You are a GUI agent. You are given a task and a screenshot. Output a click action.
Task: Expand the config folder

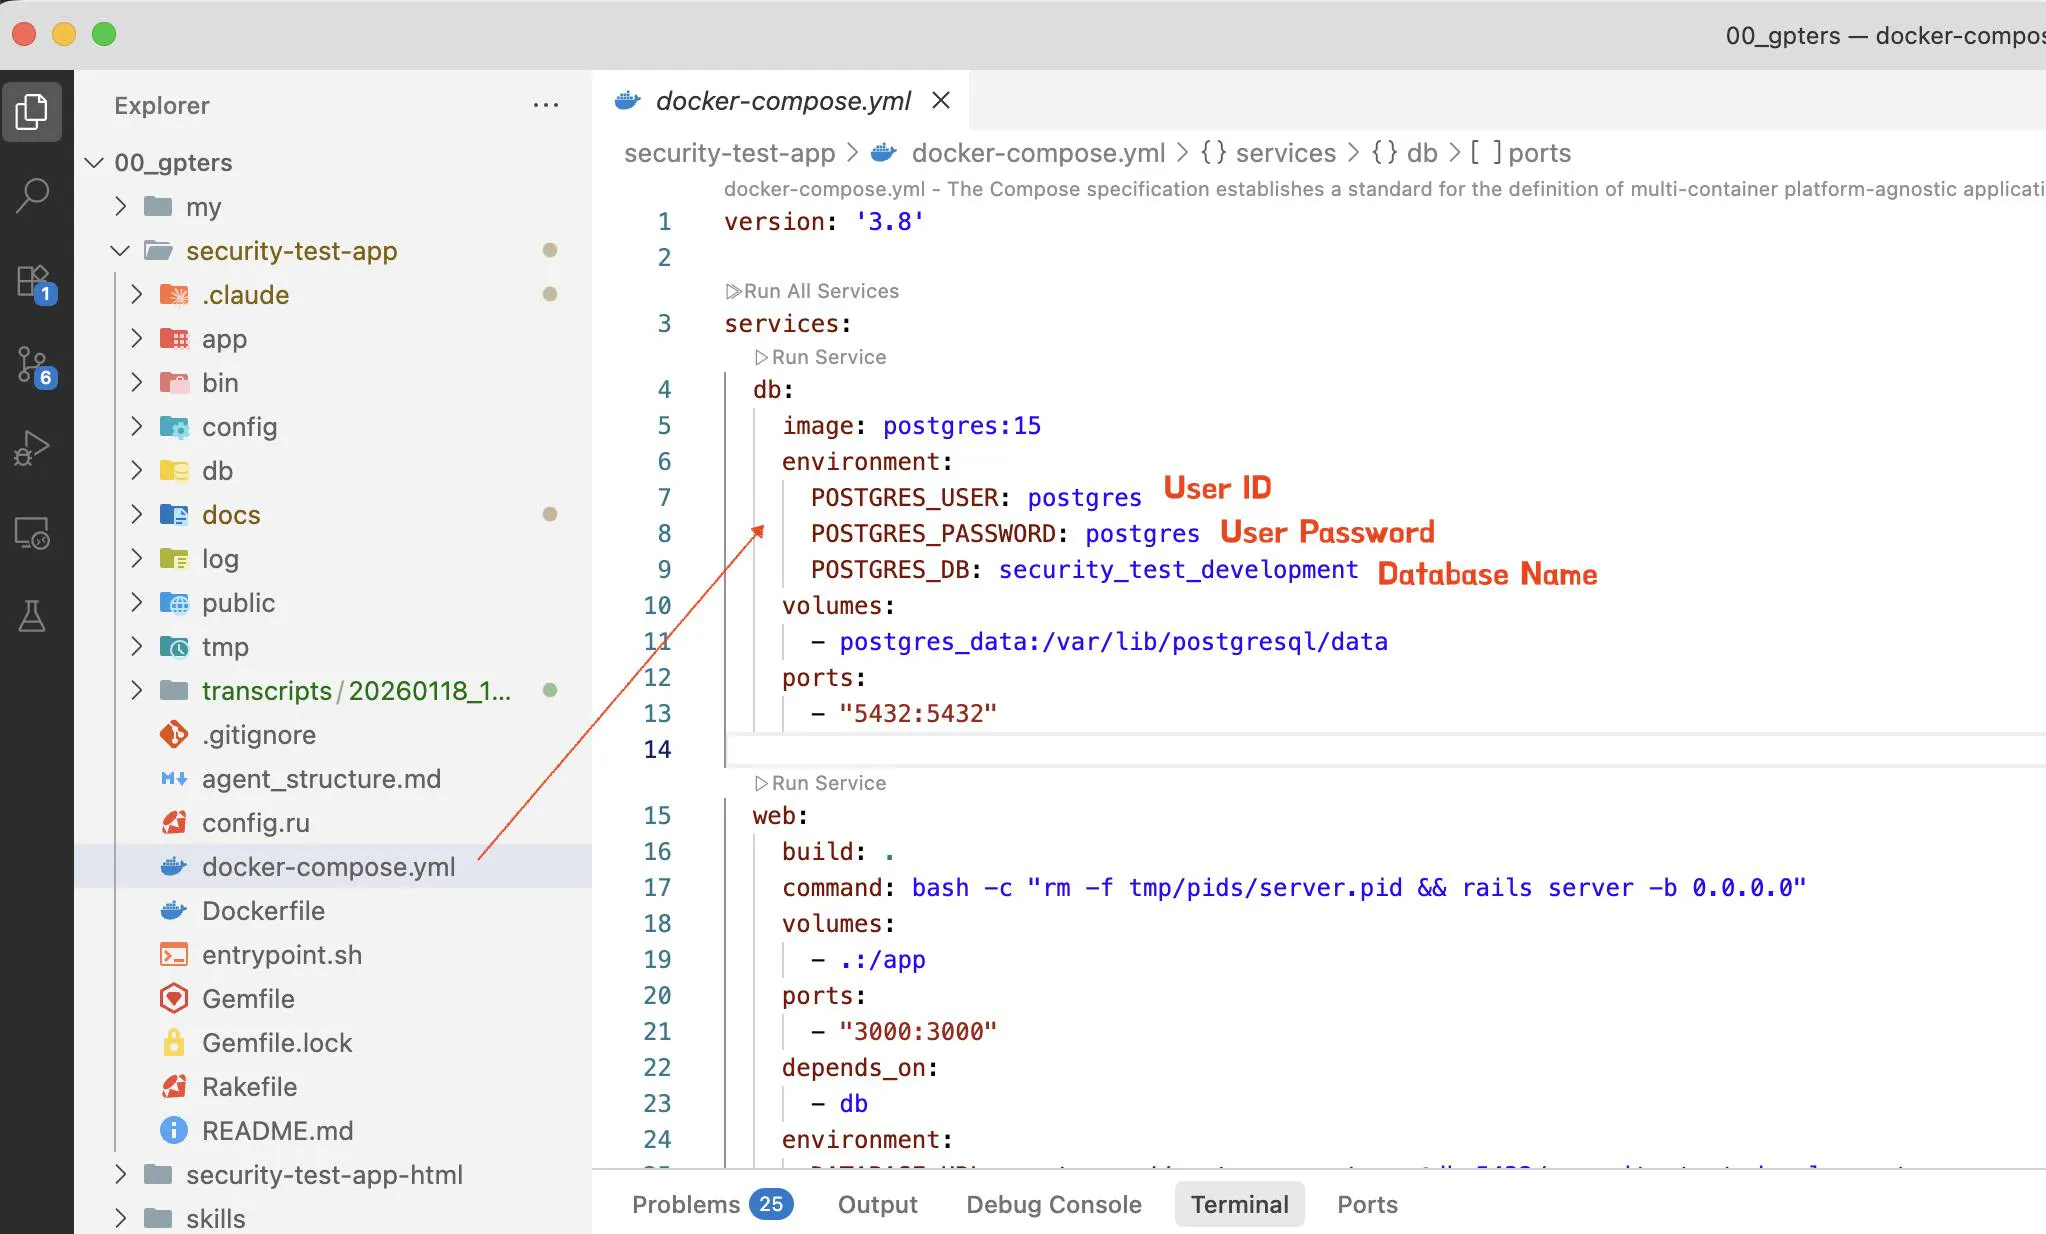pos(137,427)
